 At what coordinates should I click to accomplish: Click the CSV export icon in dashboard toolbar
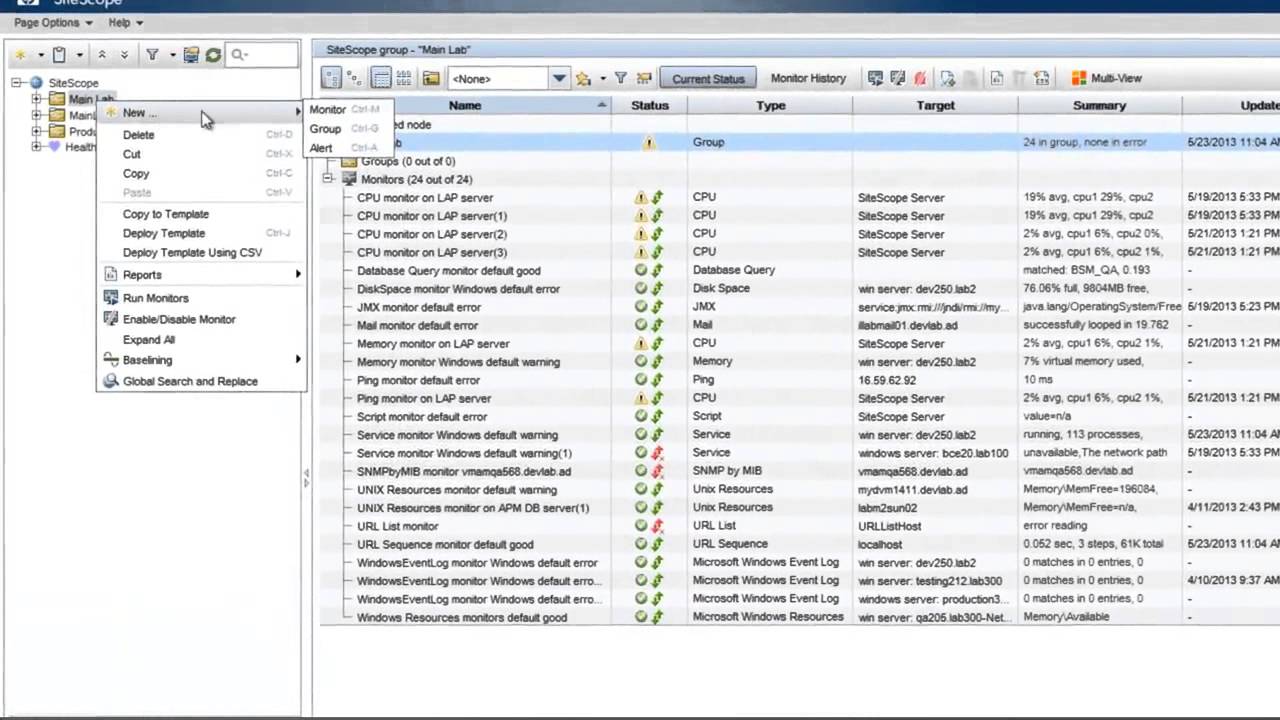coord(1042,78)
